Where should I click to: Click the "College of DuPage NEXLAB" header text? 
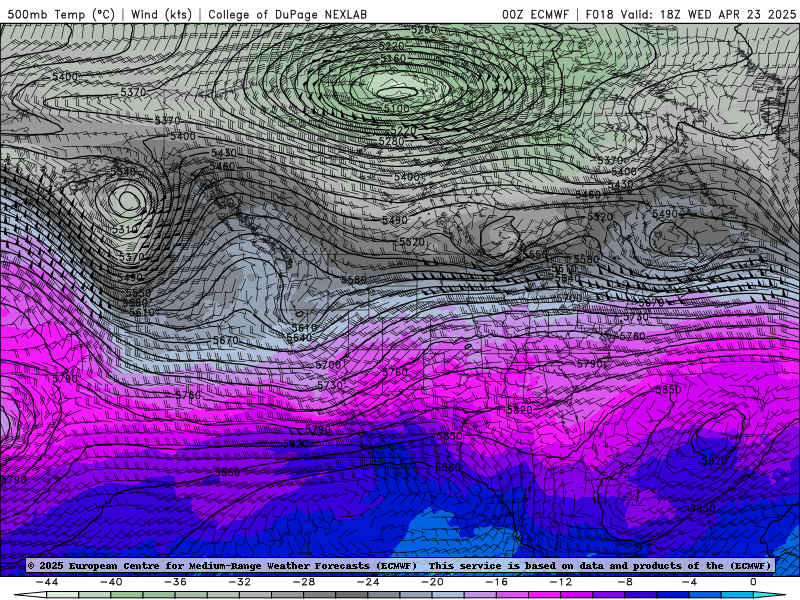tap(287, 14)
